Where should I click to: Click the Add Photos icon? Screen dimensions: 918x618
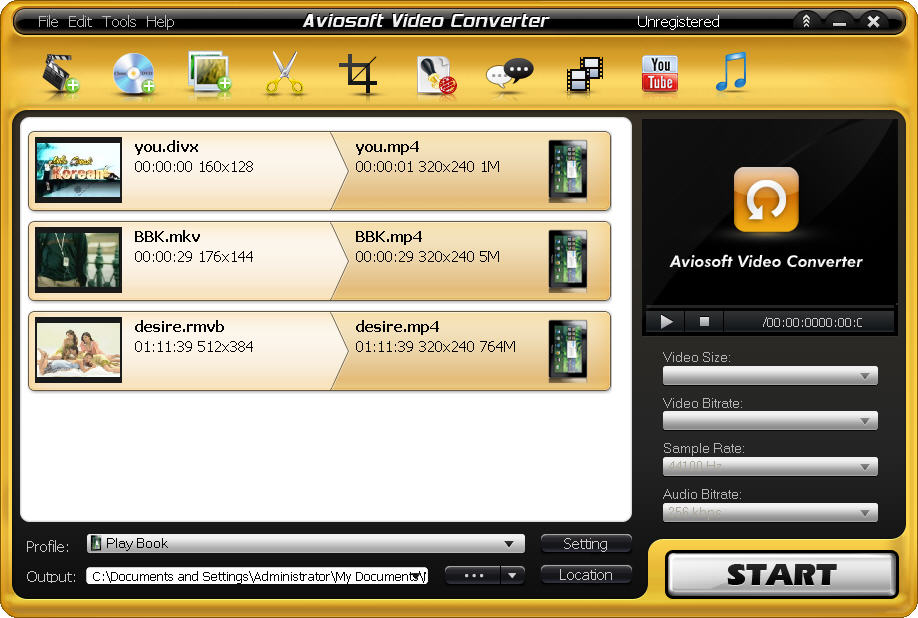(209, 71)
